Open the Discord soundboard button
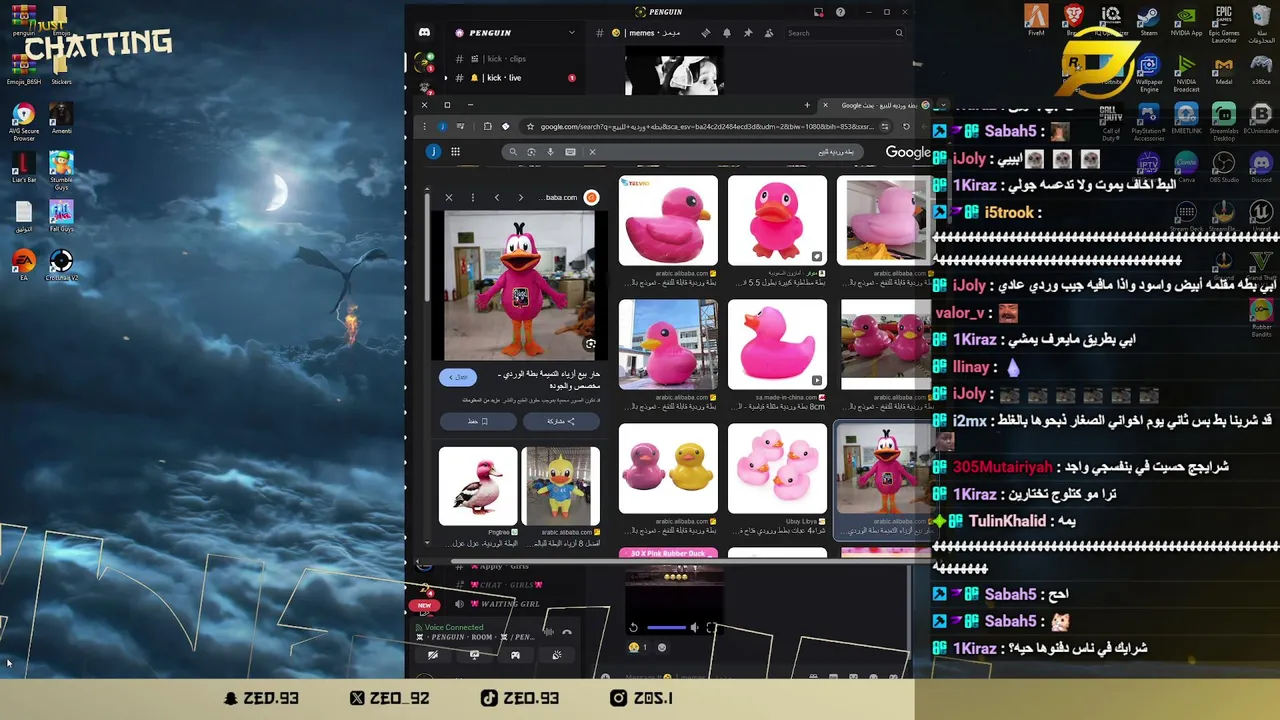This screenshot has width=1280, height=720. 556,655
